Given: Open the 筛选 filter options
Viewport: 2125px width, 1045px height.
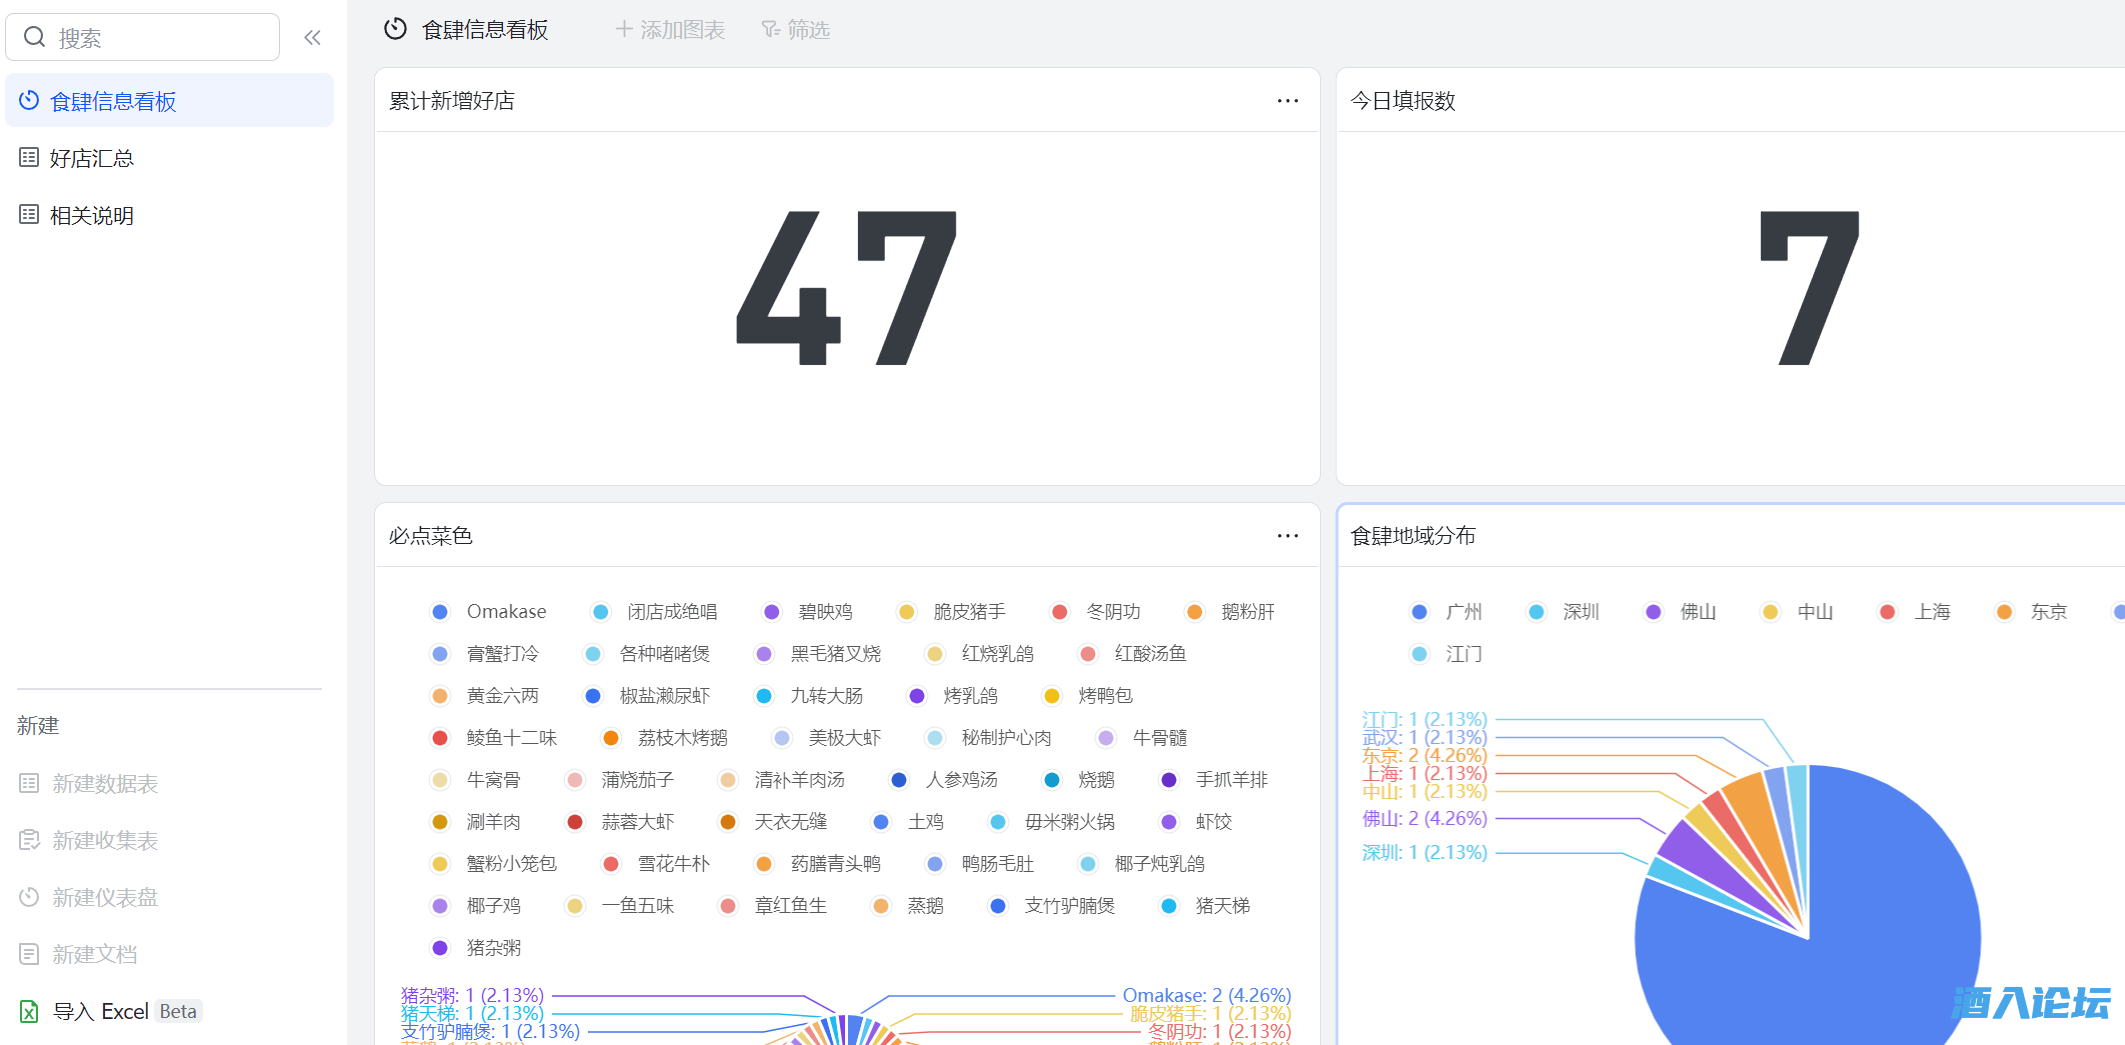Looking at the screenshot, I should tap(796, 30).
